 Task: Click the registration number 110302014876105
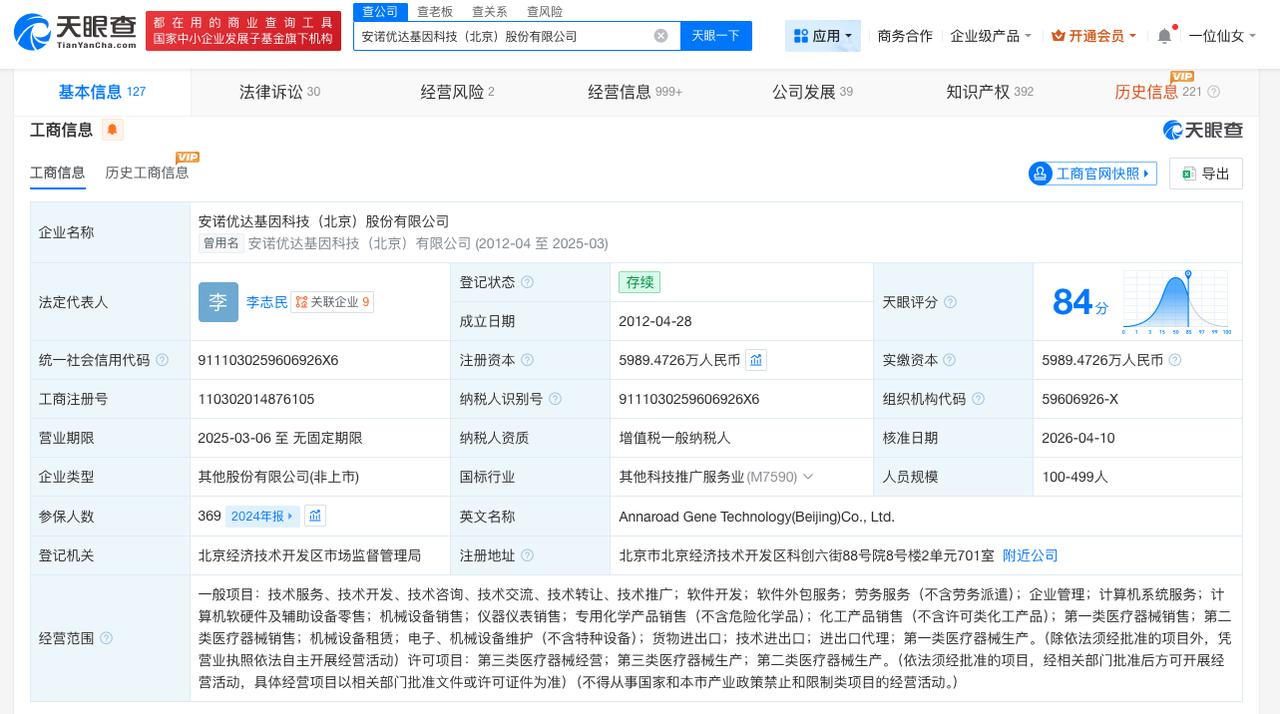pos(256,399)
